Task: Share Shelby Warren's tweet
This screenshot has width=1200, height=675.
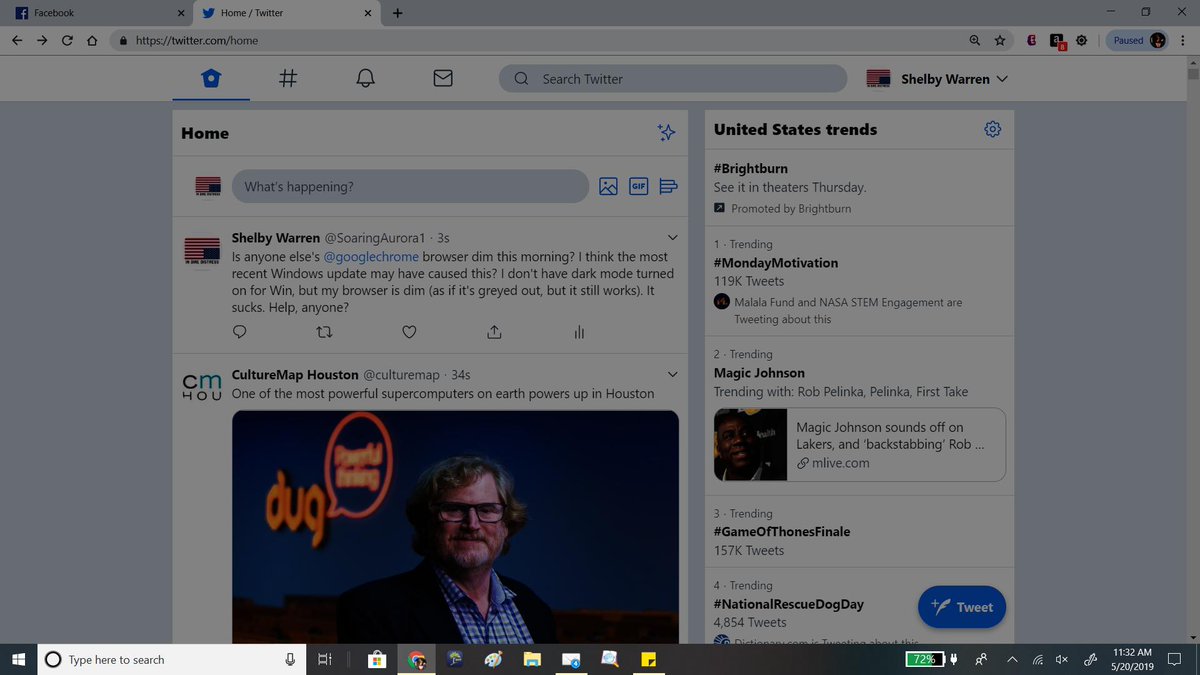Action: click(494, 332)
